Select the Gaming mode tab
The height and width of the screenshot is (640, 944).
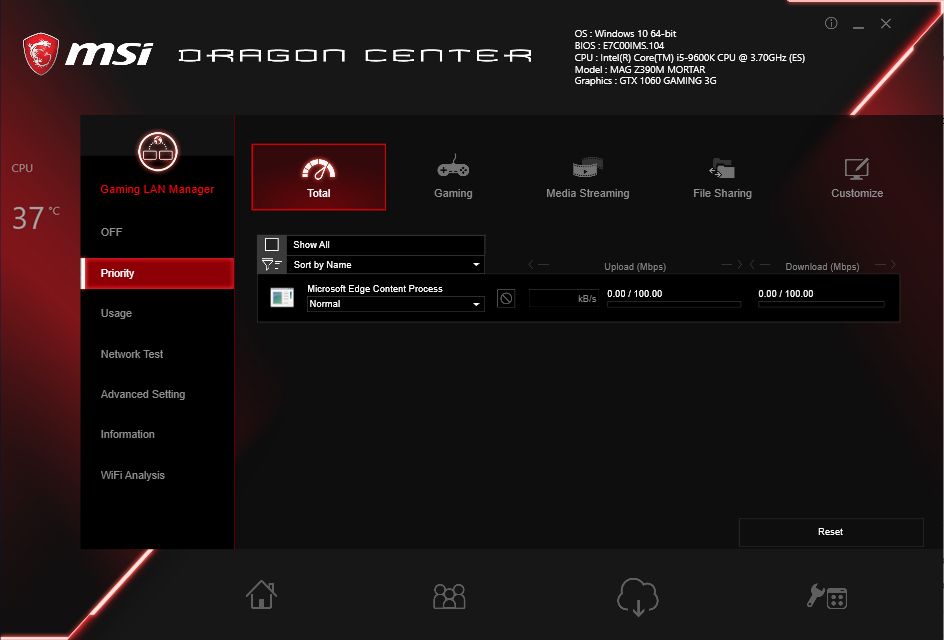pyautogui.click(x=453, y=177)
